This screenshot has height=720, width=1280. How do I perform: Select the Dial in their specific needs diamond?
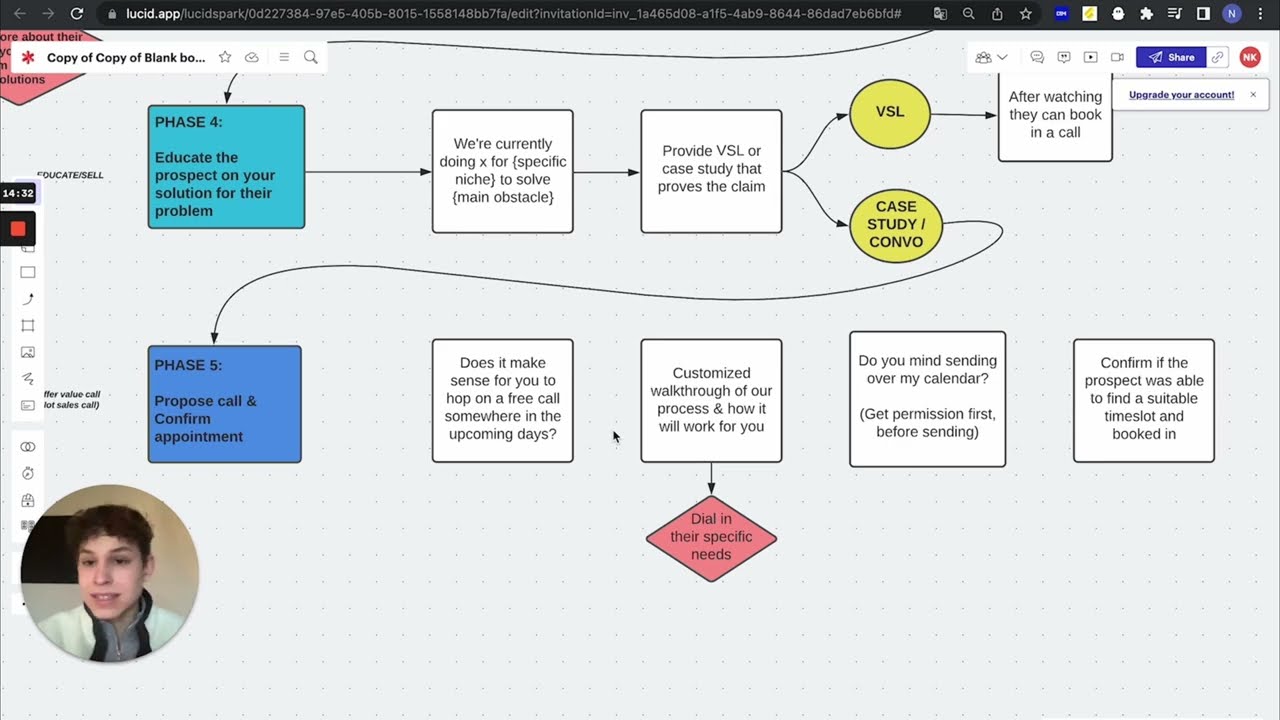711,538
